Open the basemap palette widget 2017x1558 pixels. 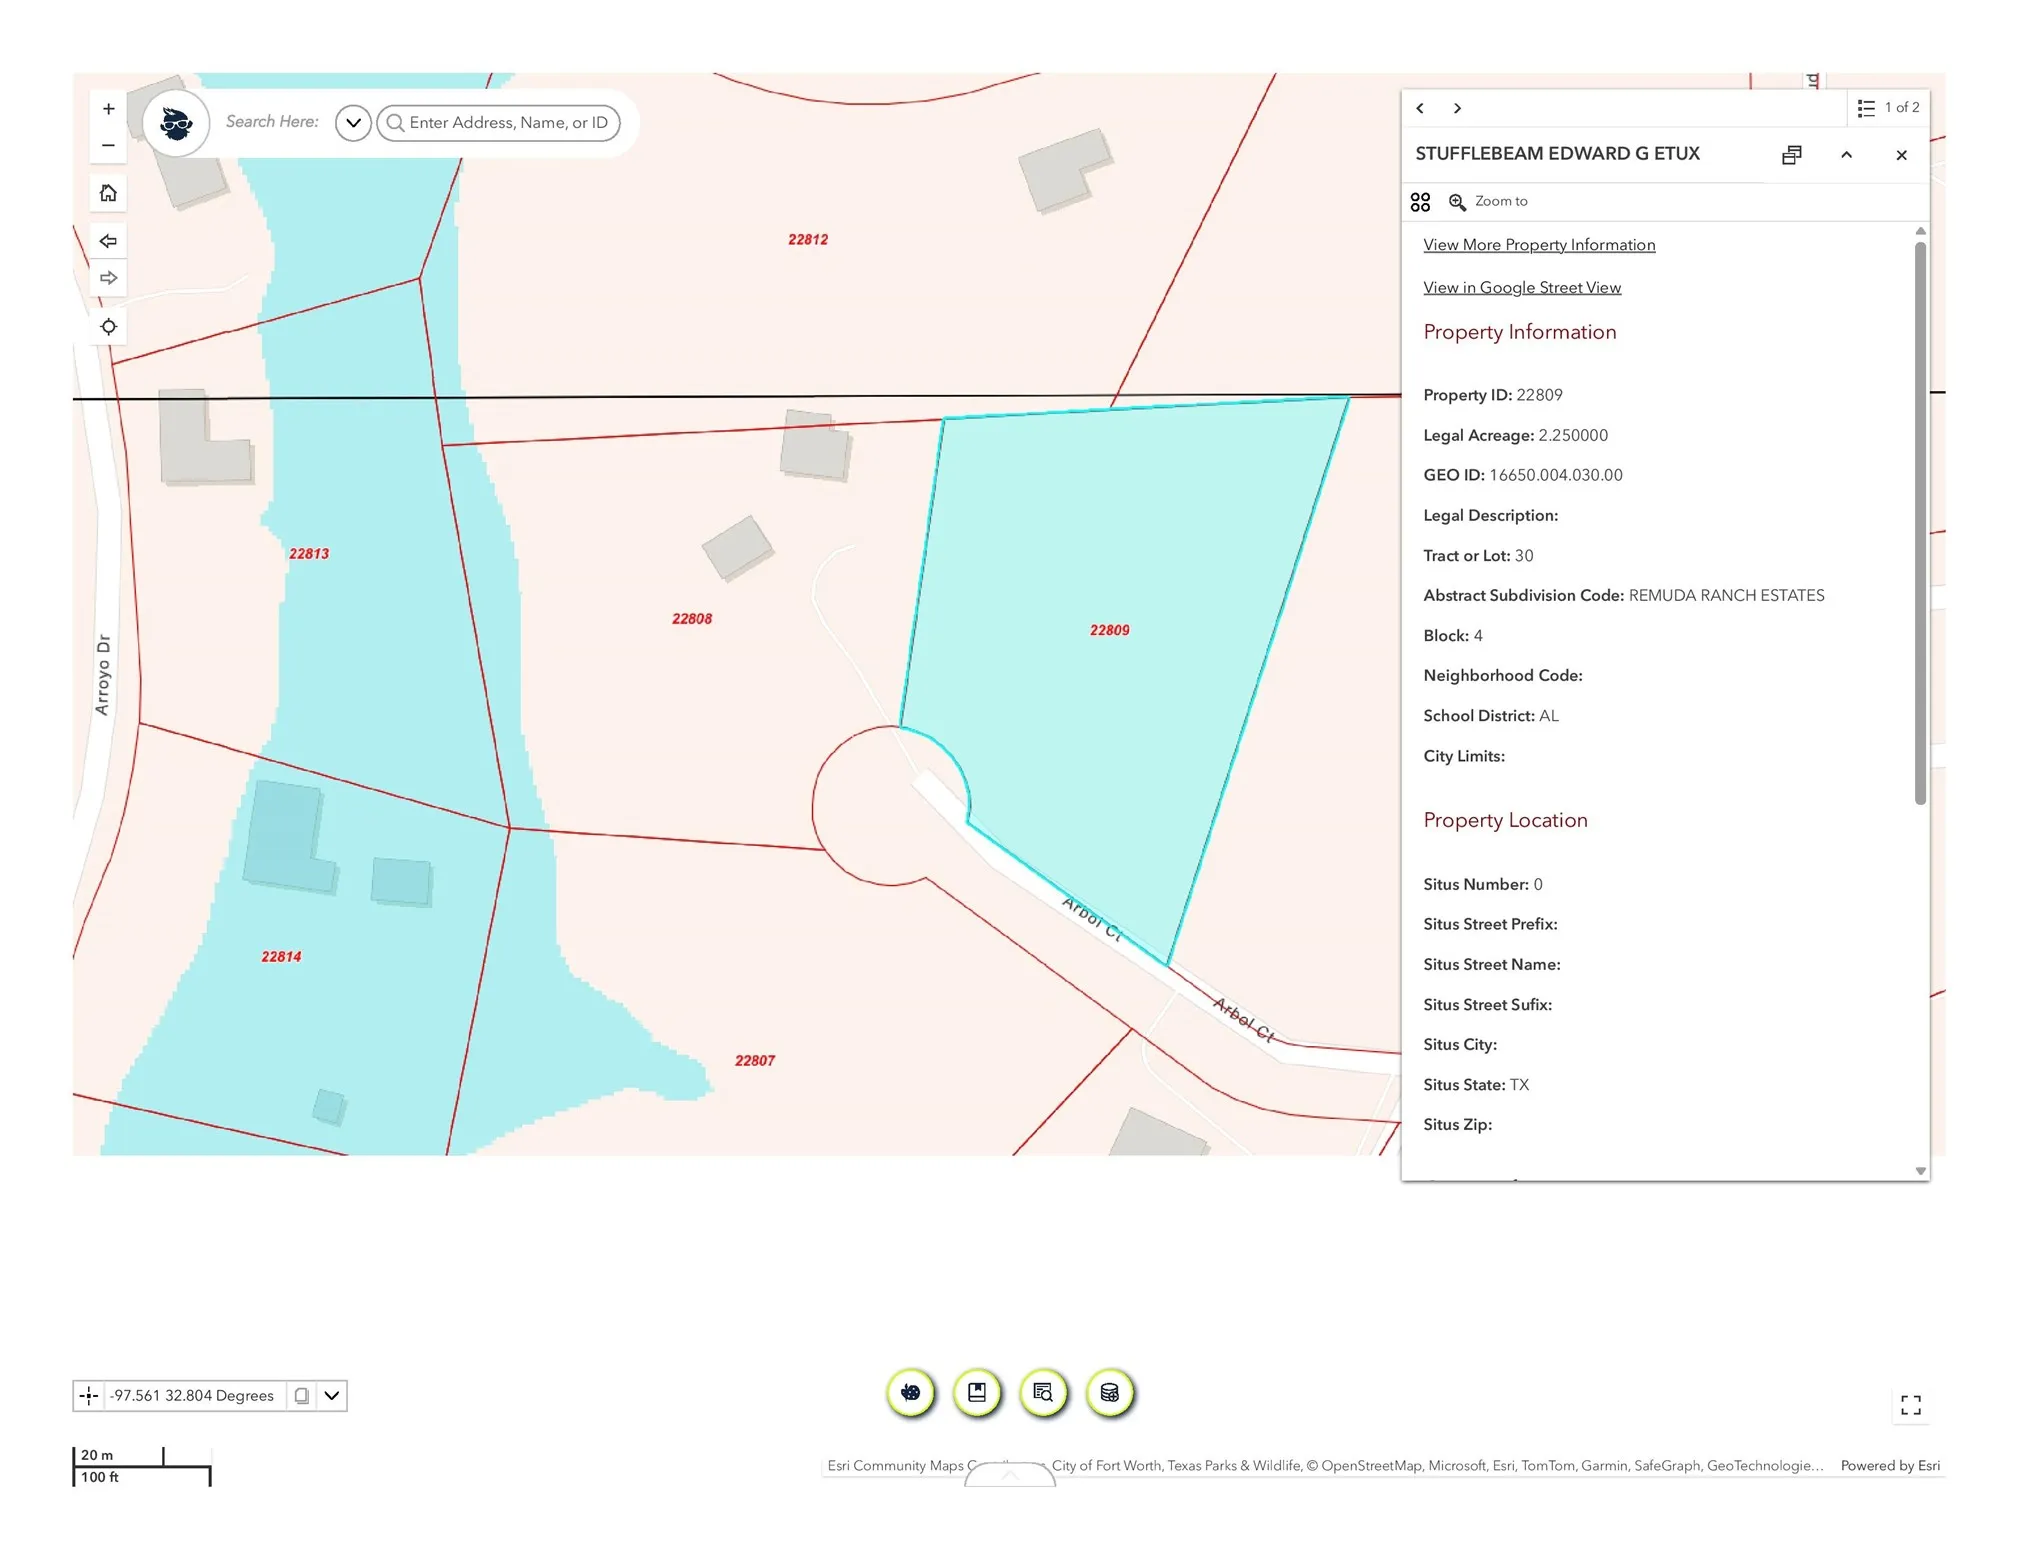pyautogui.click(x=910, y=1392)
